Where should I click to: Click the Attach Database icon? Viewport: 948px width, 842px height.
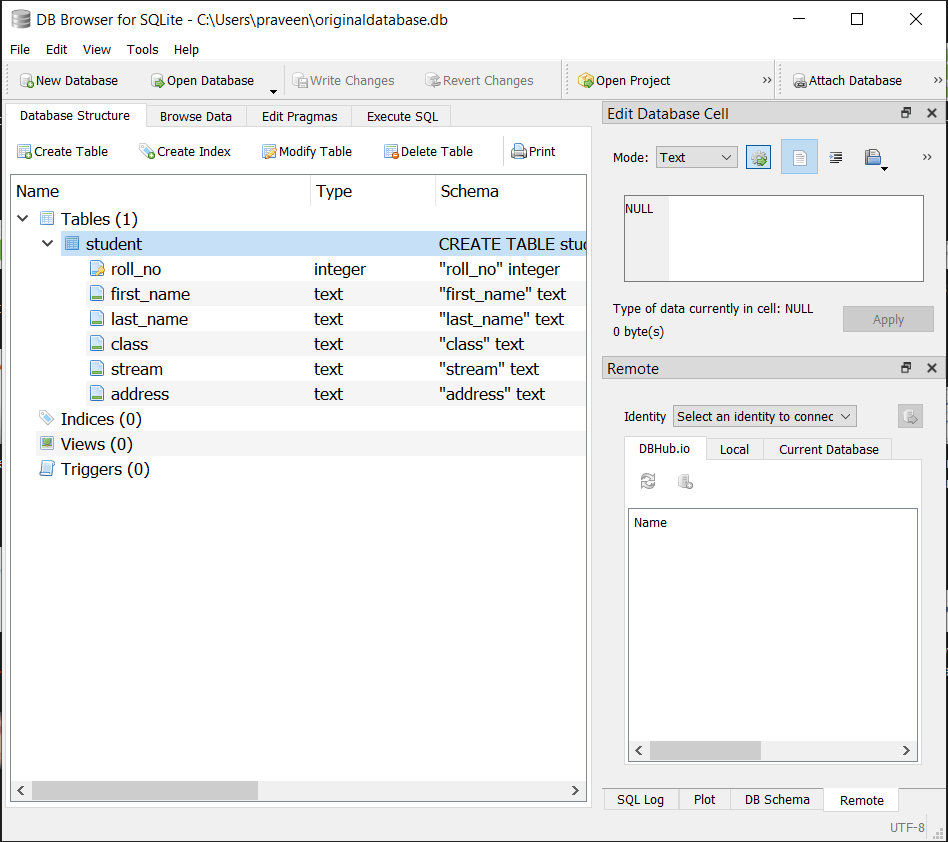pos(848,80)
